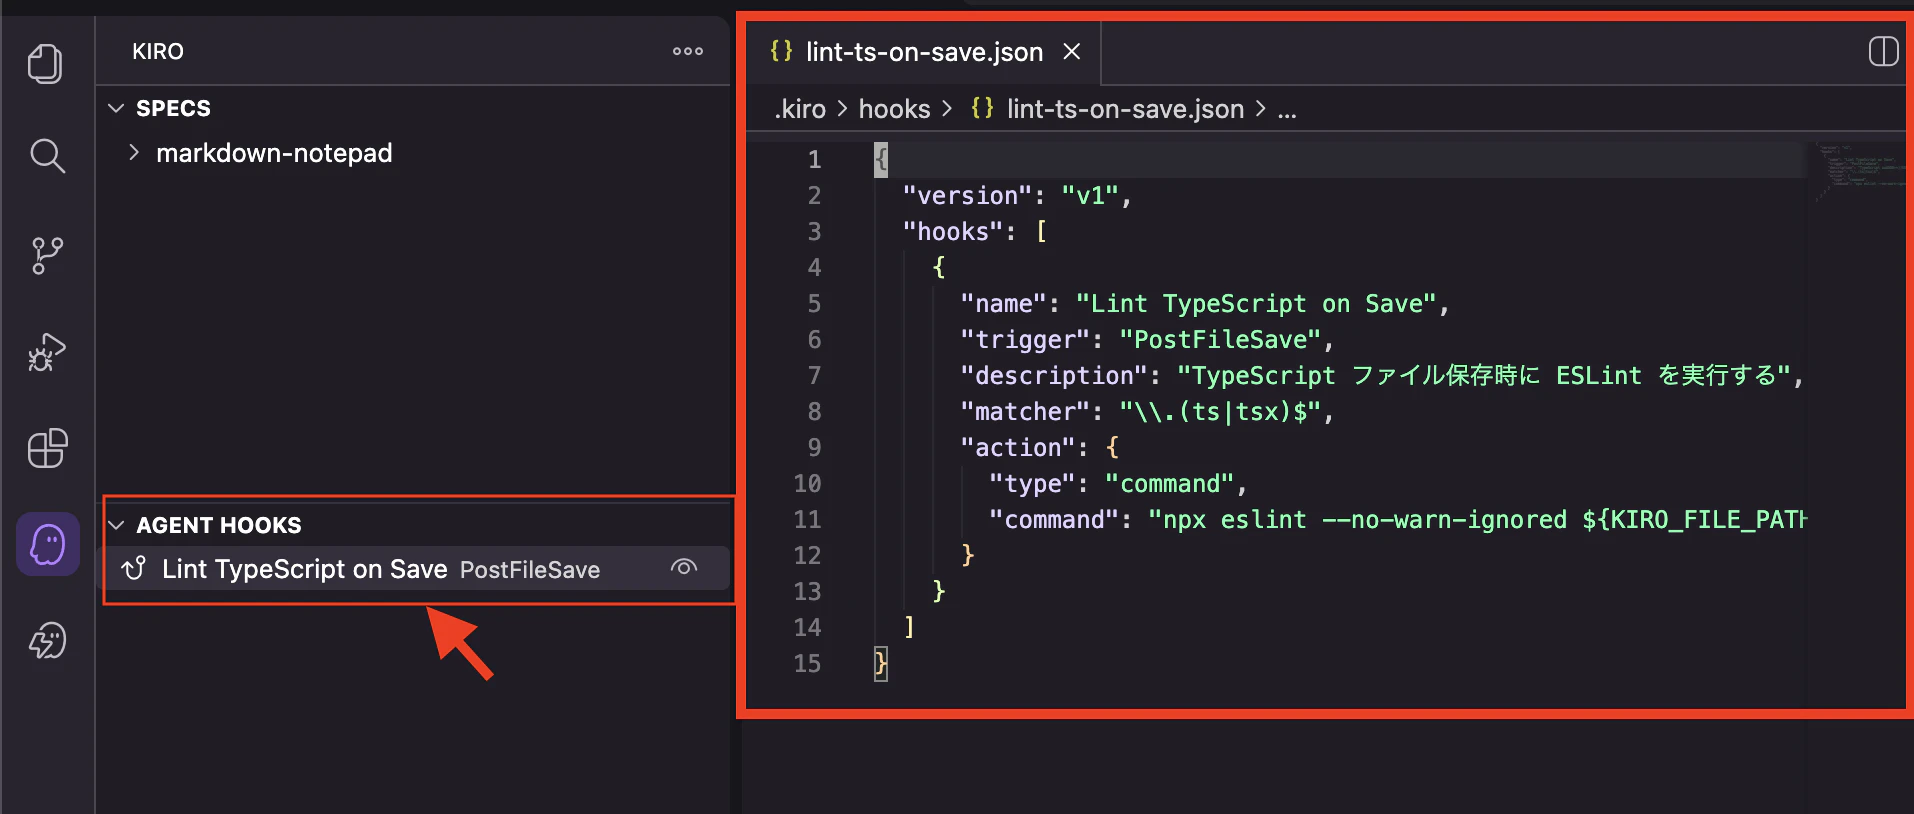
Task: Click the regex matcher value on line 8
Action: 1220,412
